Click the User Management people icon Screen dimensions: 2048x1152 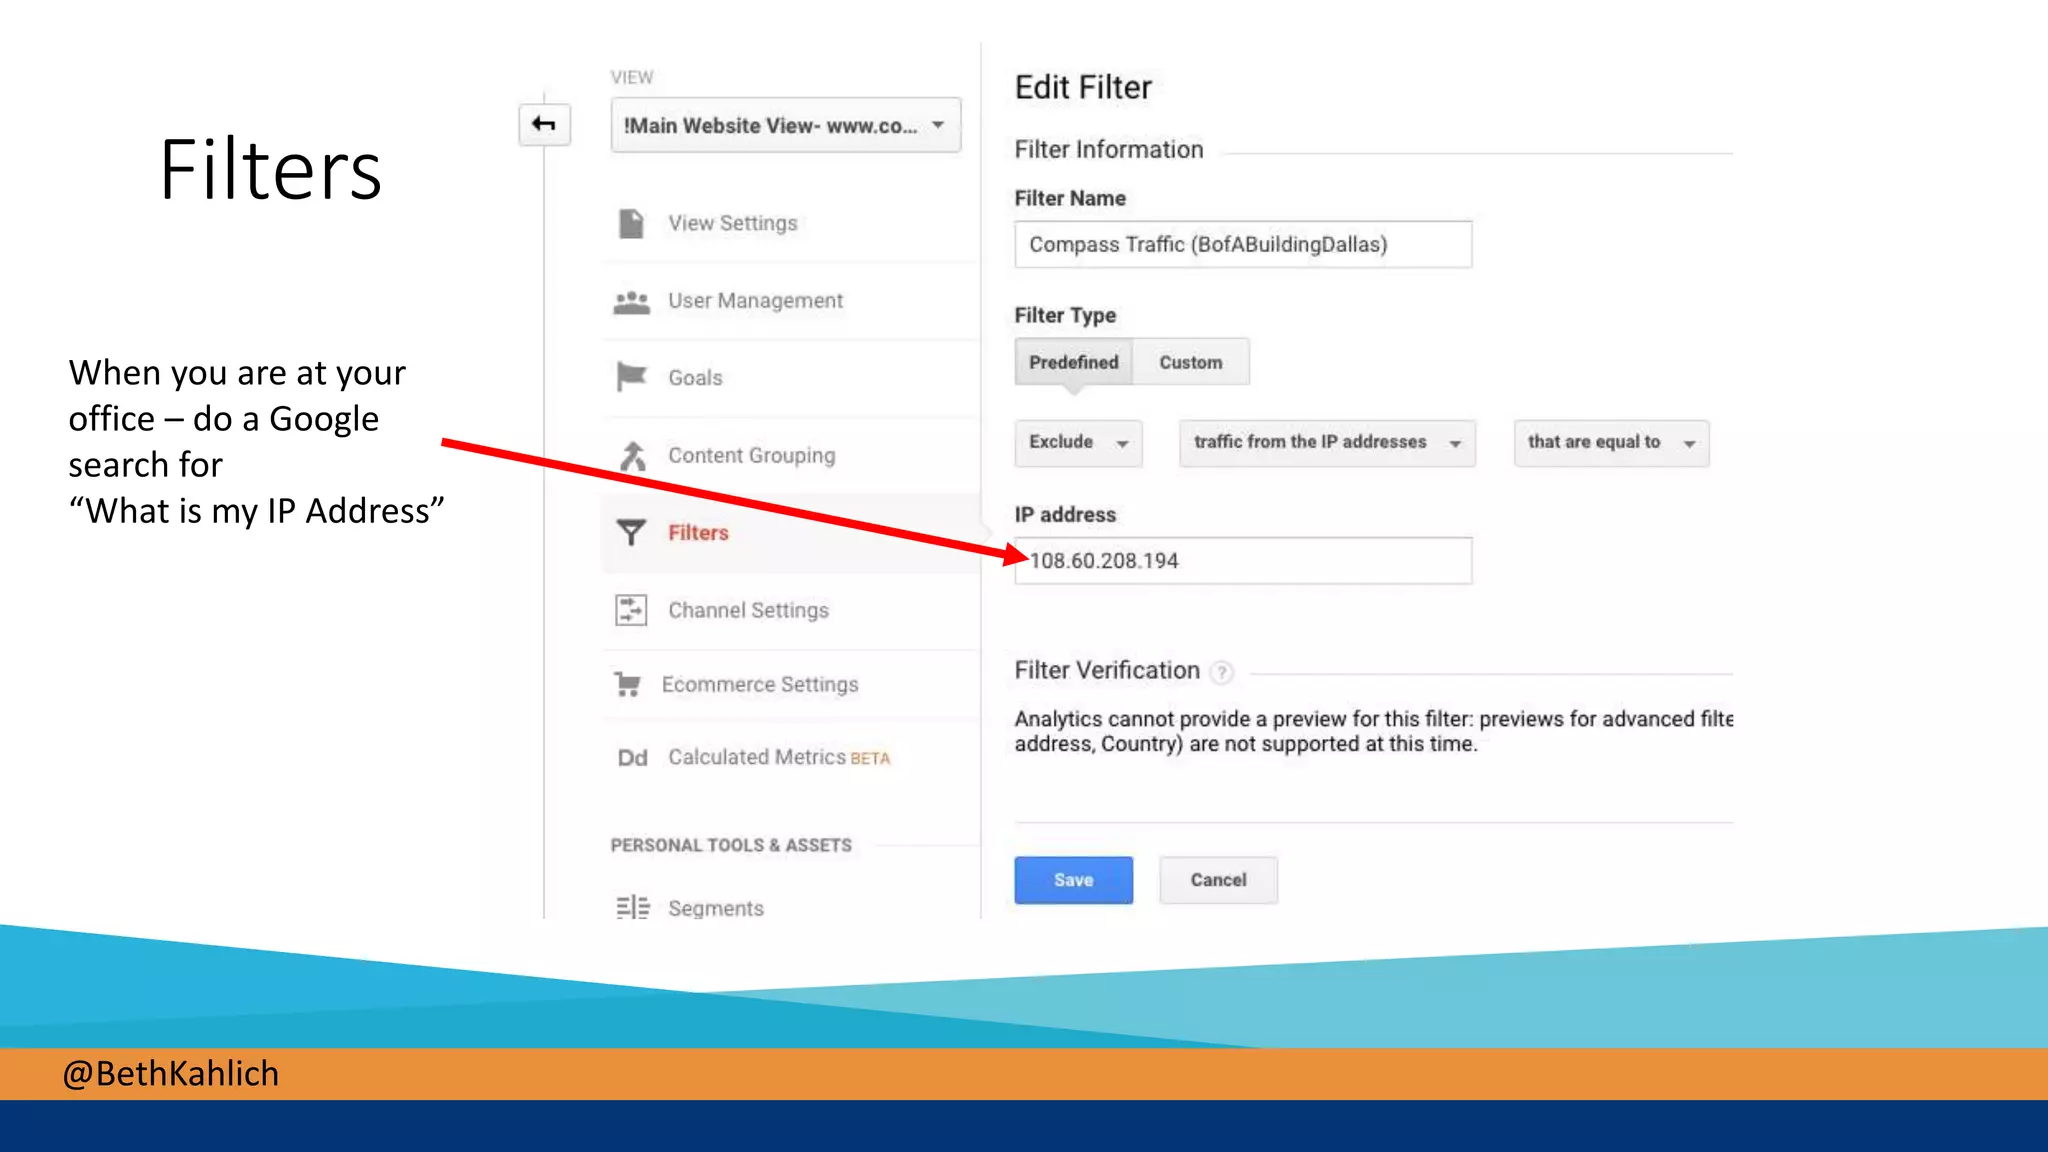[631, 301]
